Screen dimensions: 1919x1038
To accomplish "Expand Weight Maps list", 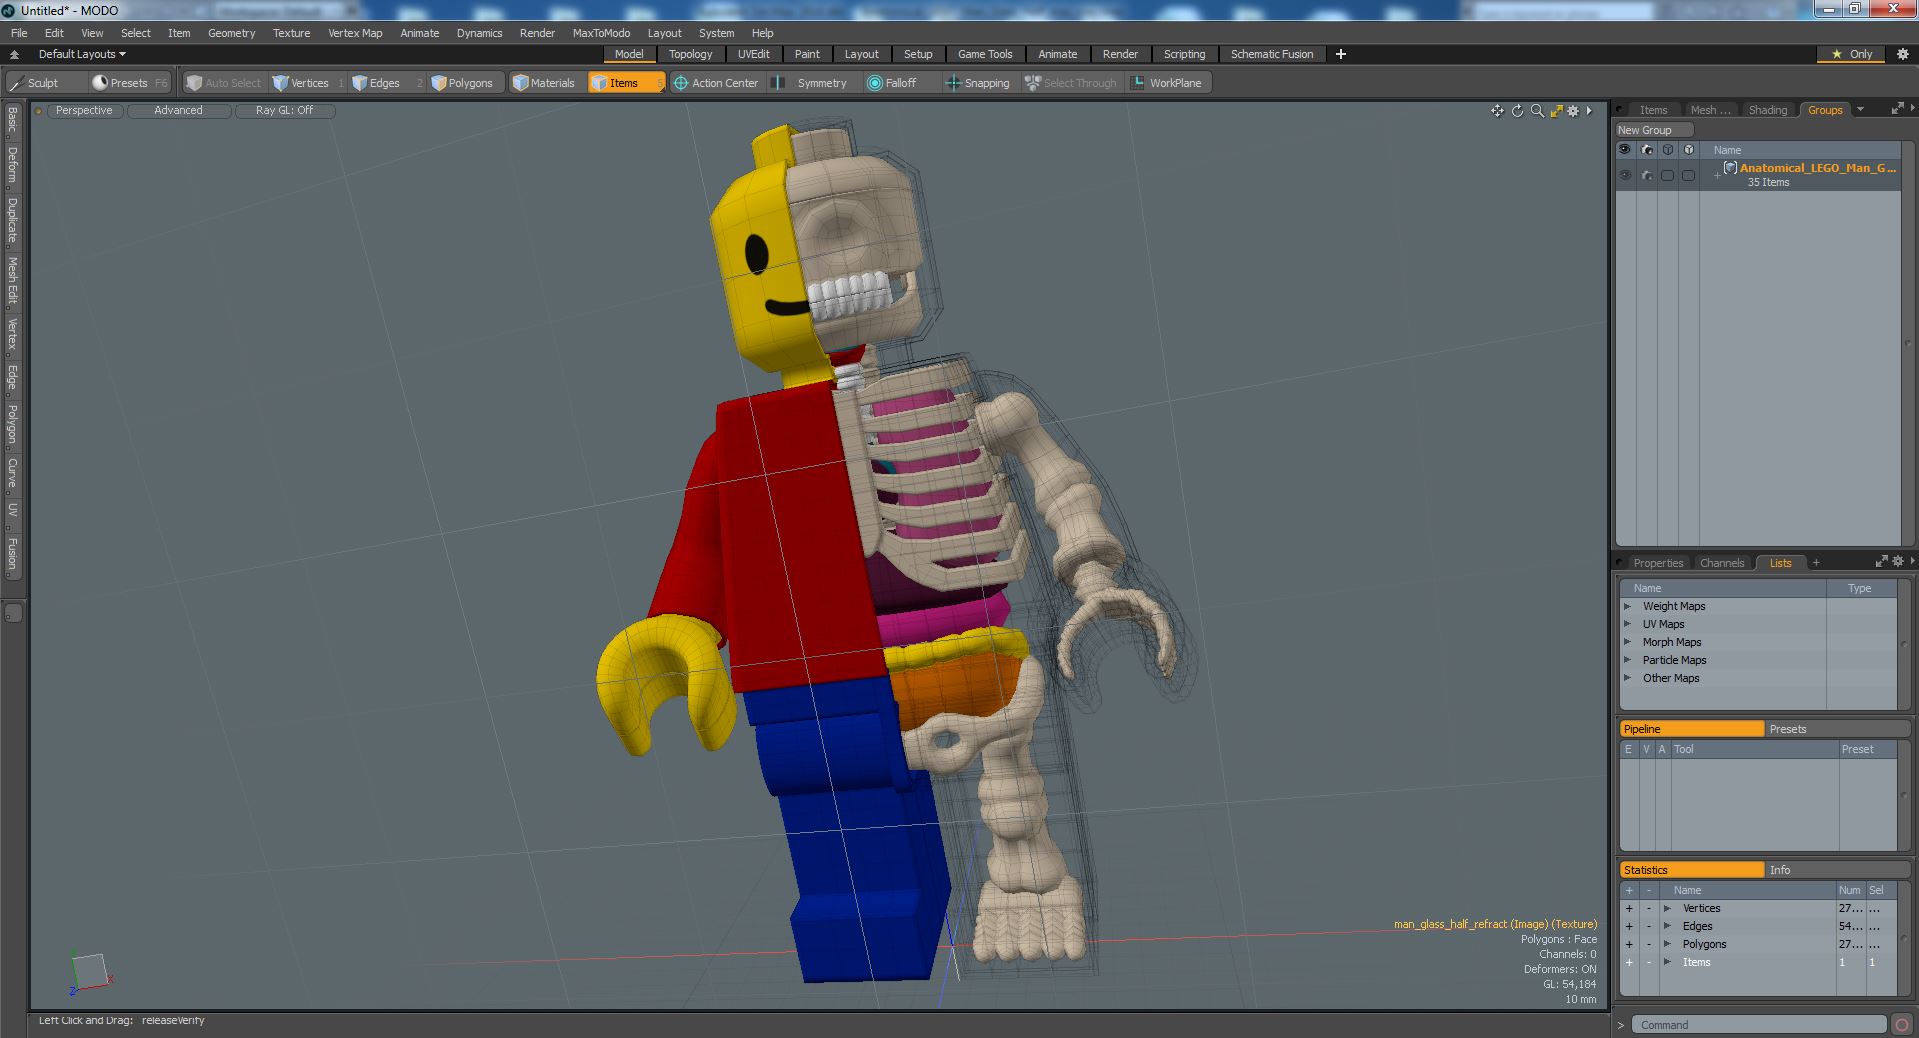I will coord(1628,606).
